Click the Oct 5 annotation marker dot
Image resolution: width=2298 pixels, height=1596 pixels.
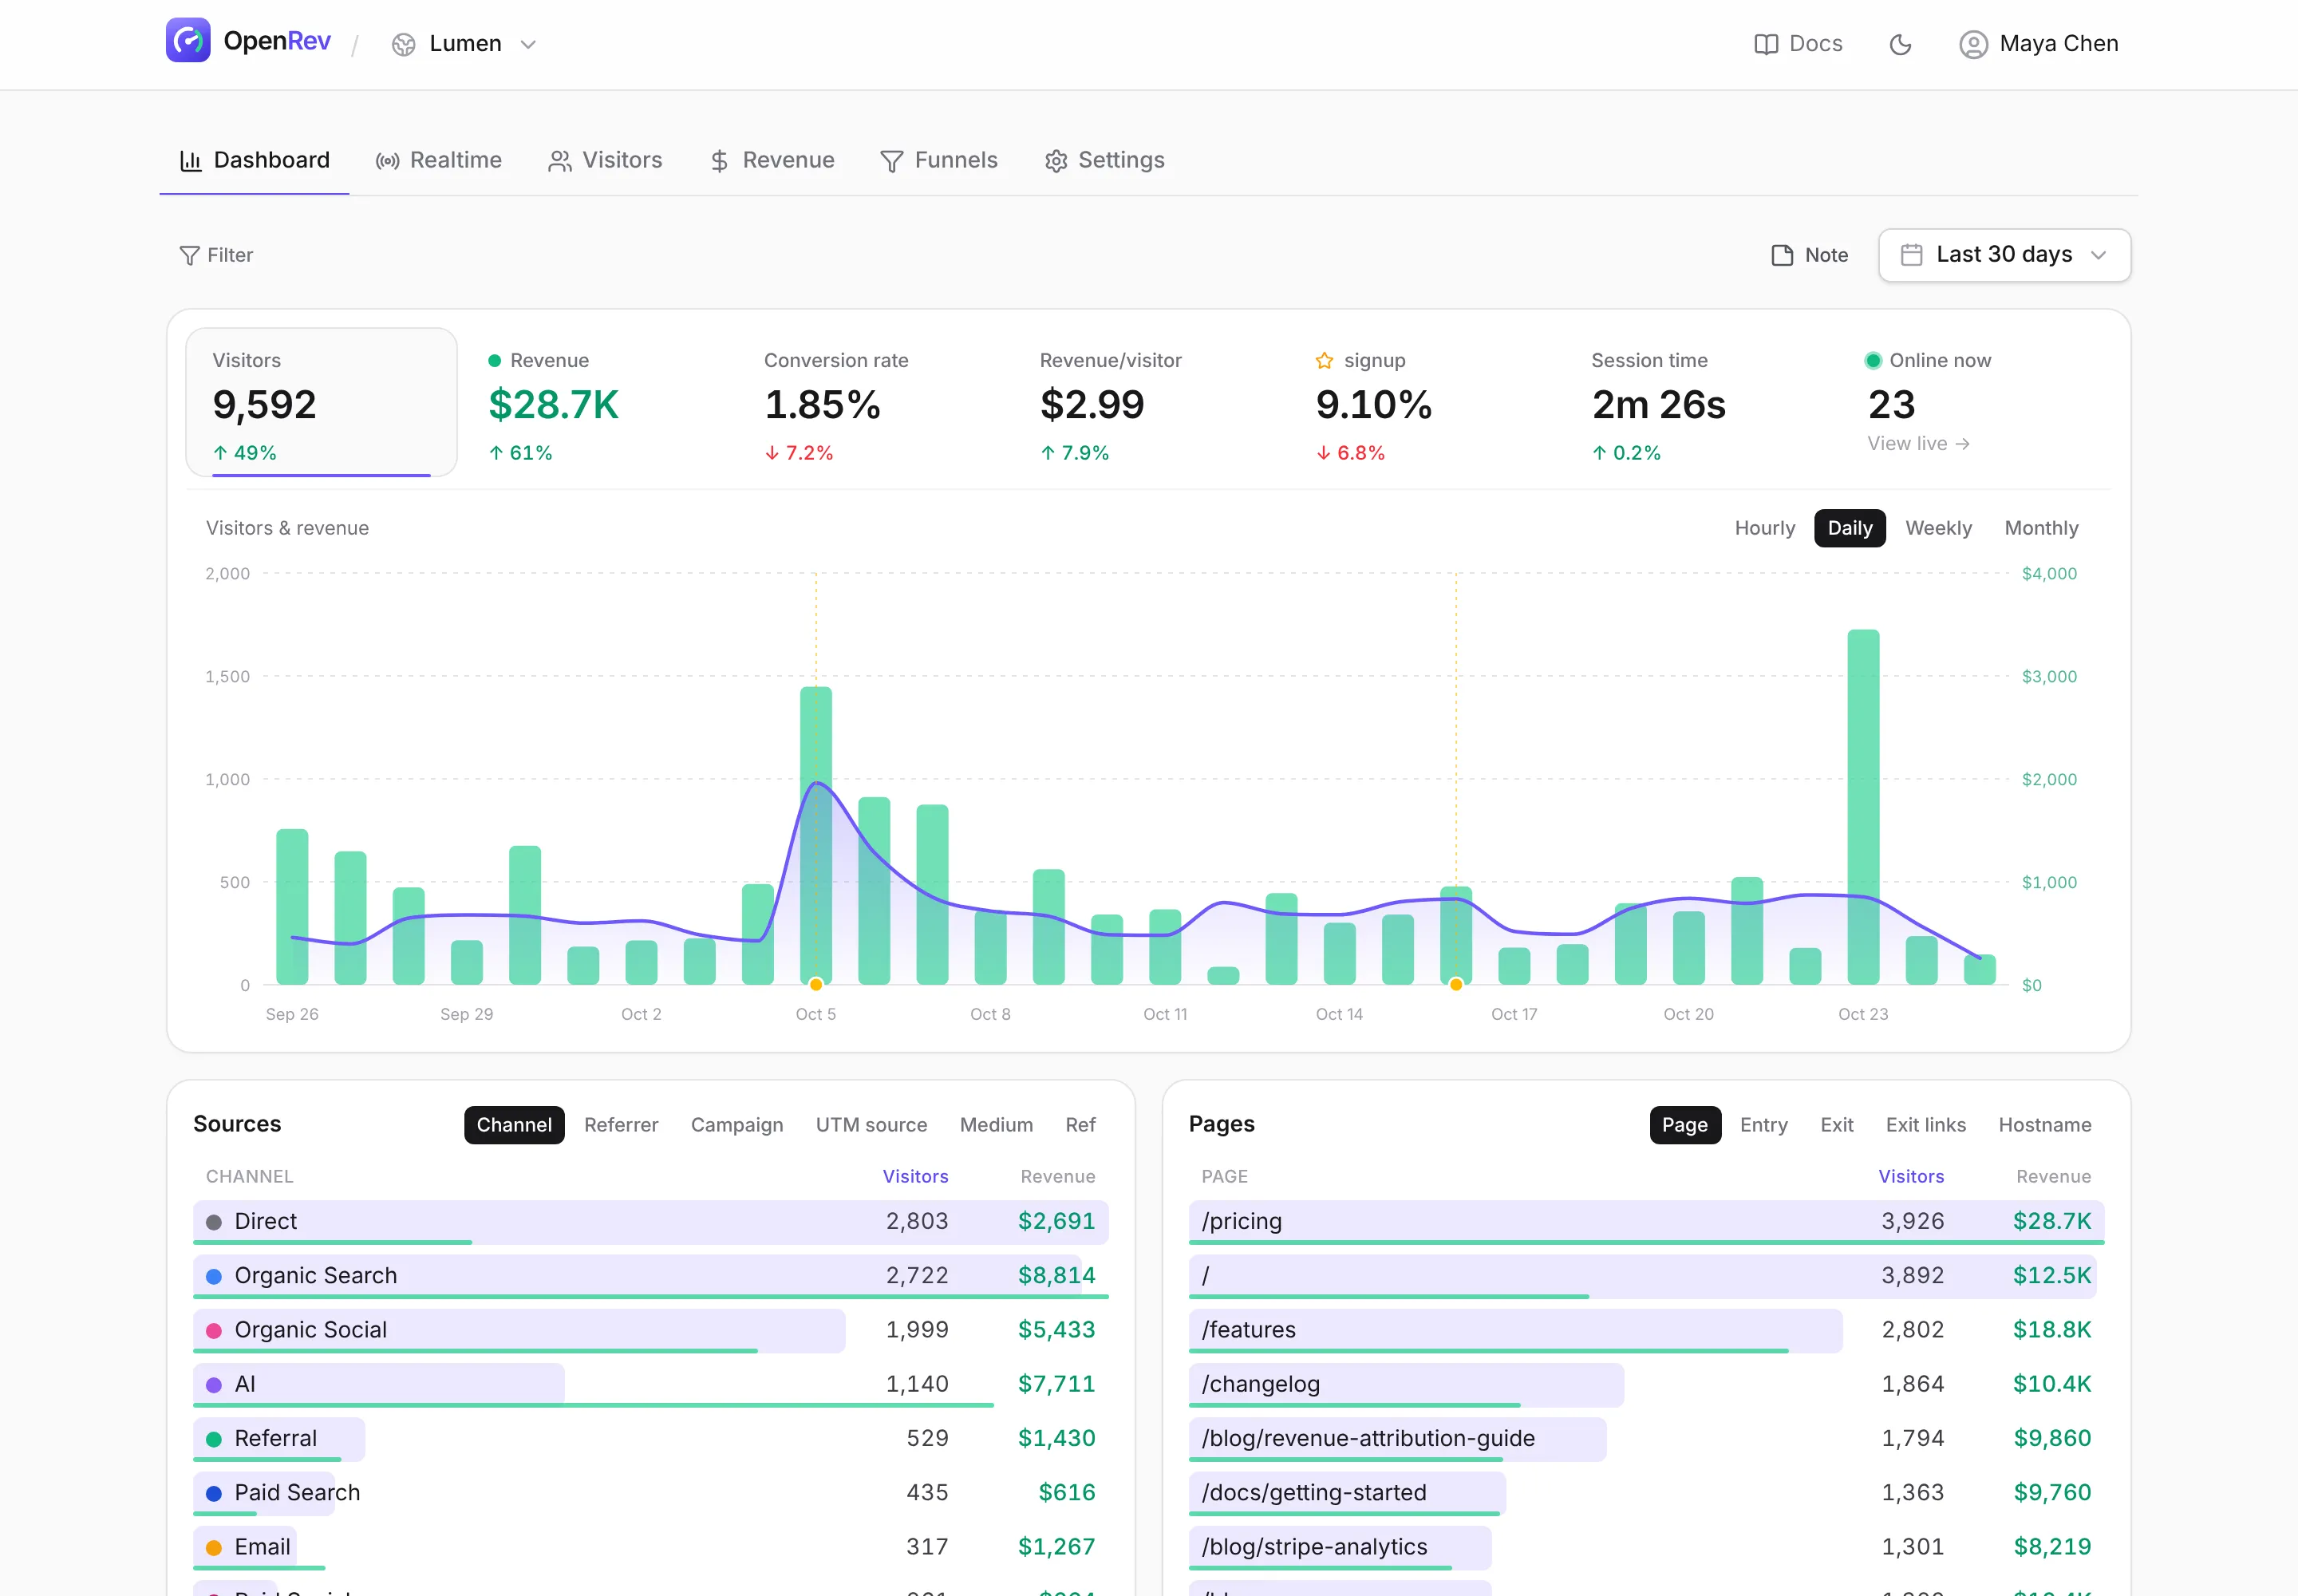816,985
